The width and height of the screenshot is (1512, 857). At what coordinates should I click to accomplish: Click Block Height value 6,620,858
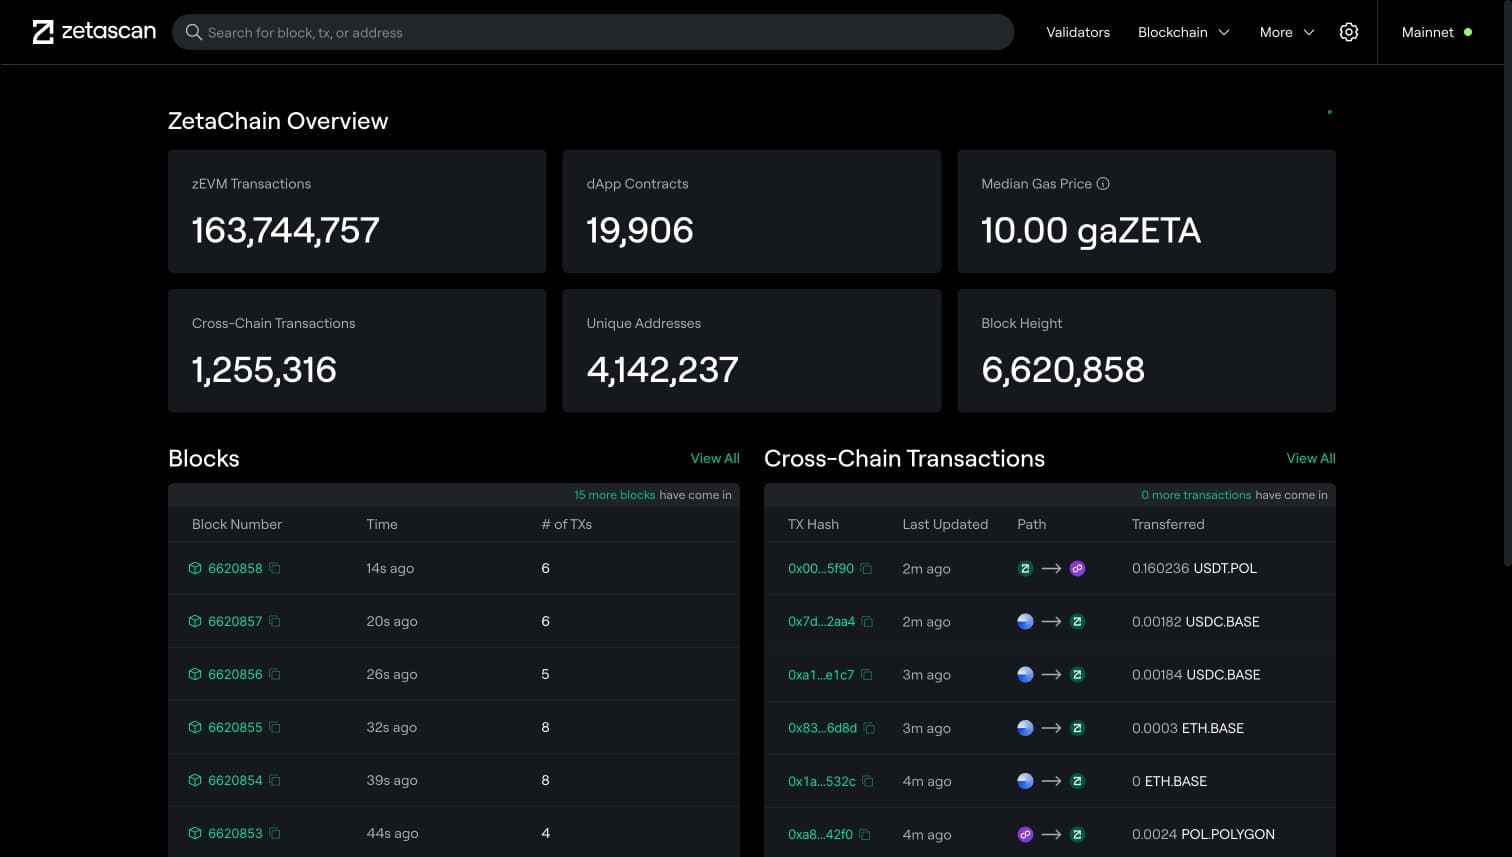click(x=1063, y=370)
